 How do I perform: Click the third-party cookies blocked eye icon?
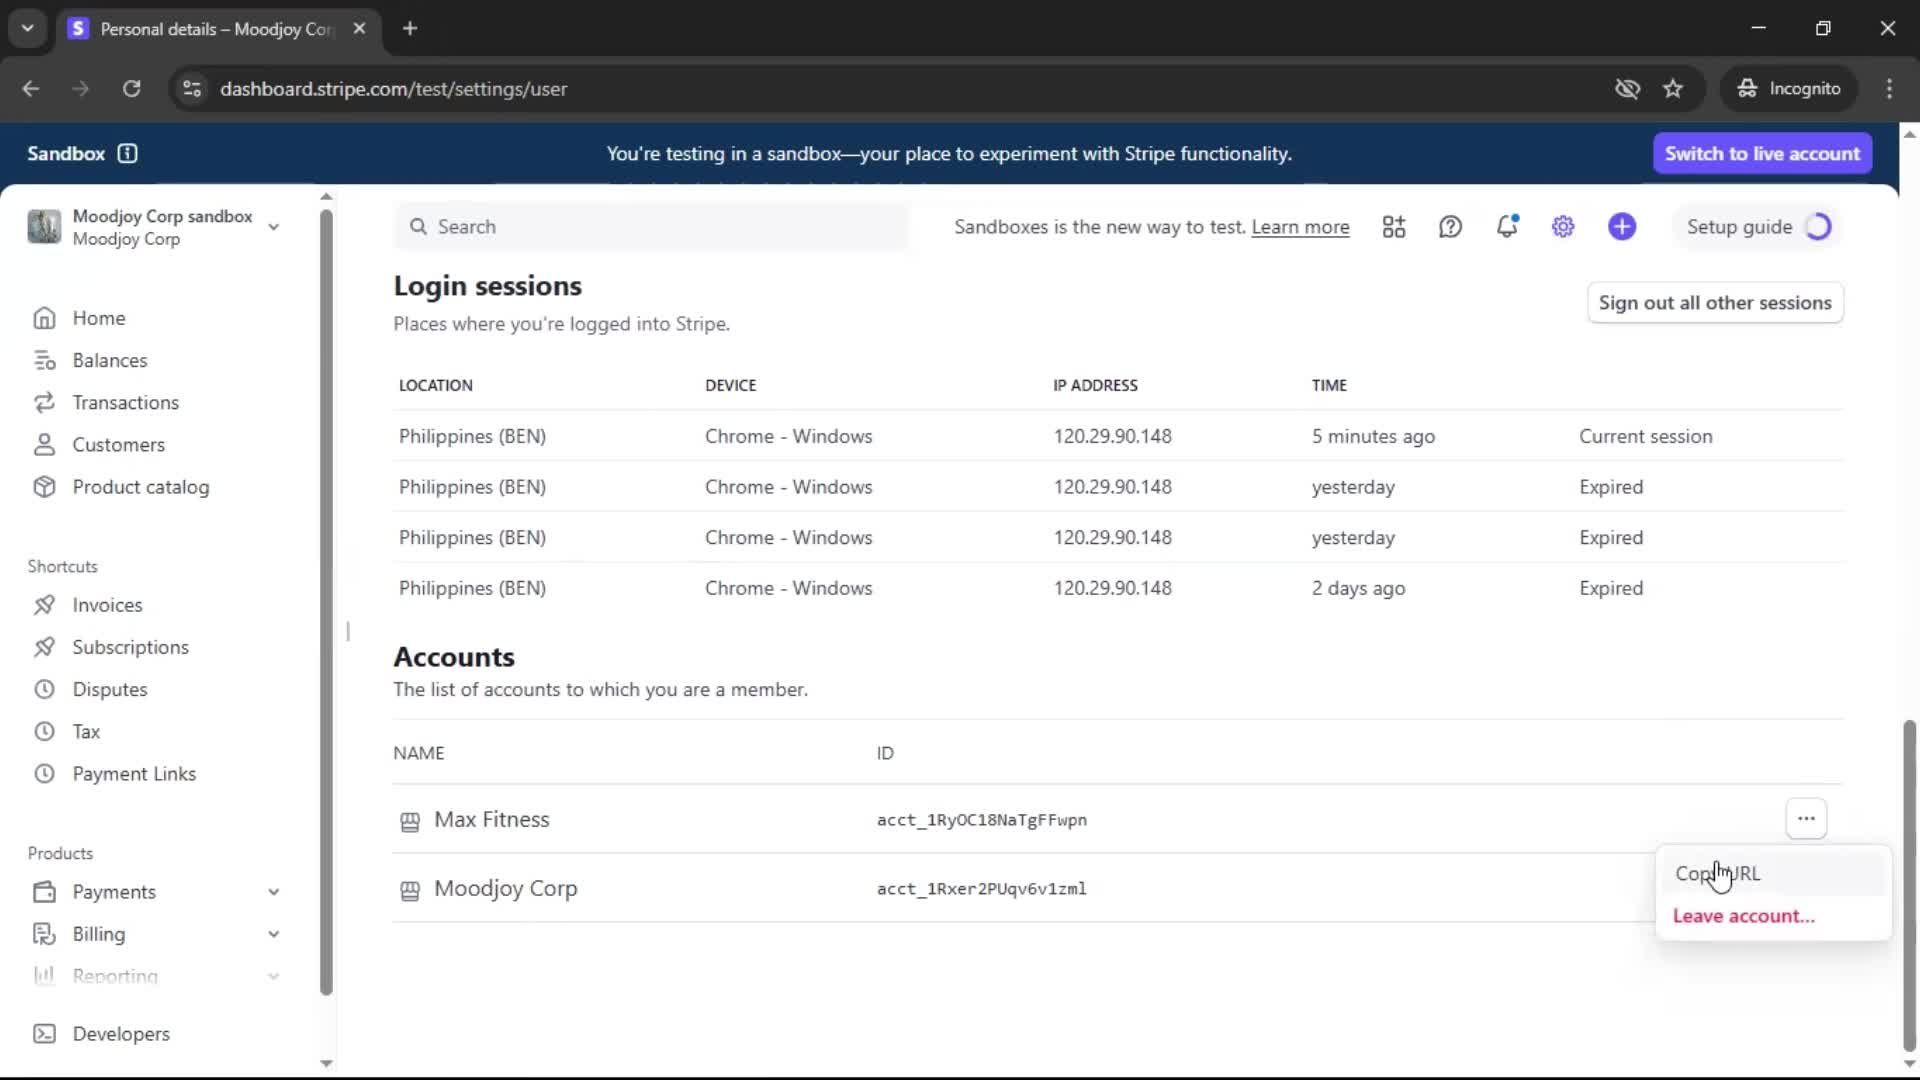(1627, 89)
